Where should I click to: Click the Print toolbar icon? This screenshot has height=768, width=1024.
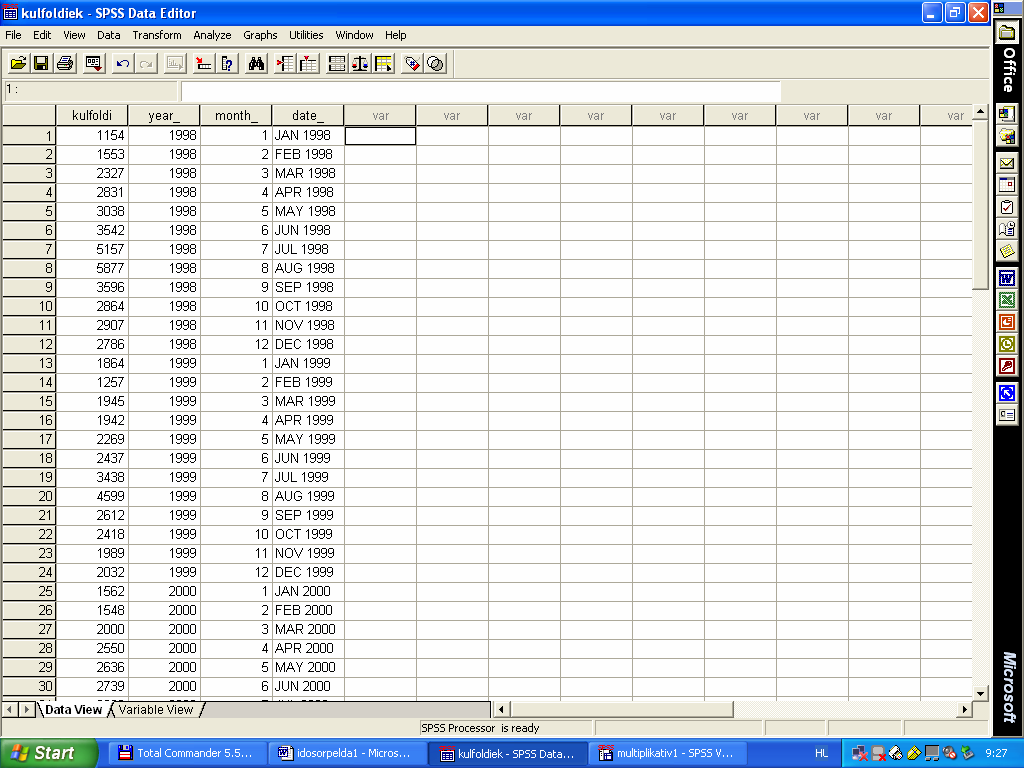pos(65,63)
